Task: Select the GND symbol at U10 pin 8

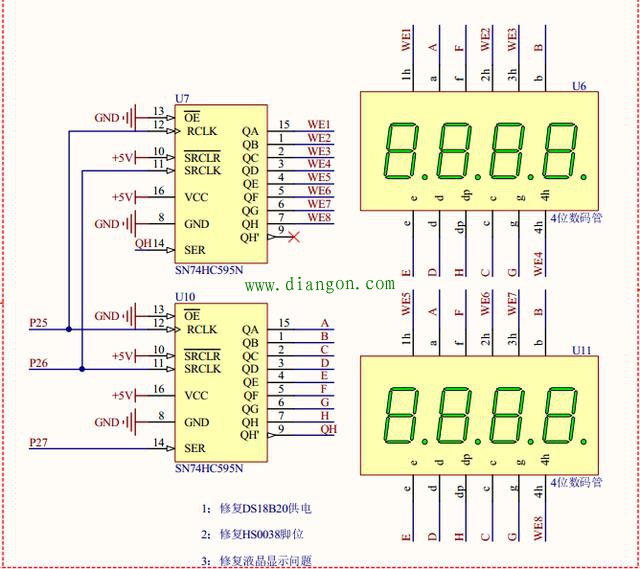Action: click(131, 422)
